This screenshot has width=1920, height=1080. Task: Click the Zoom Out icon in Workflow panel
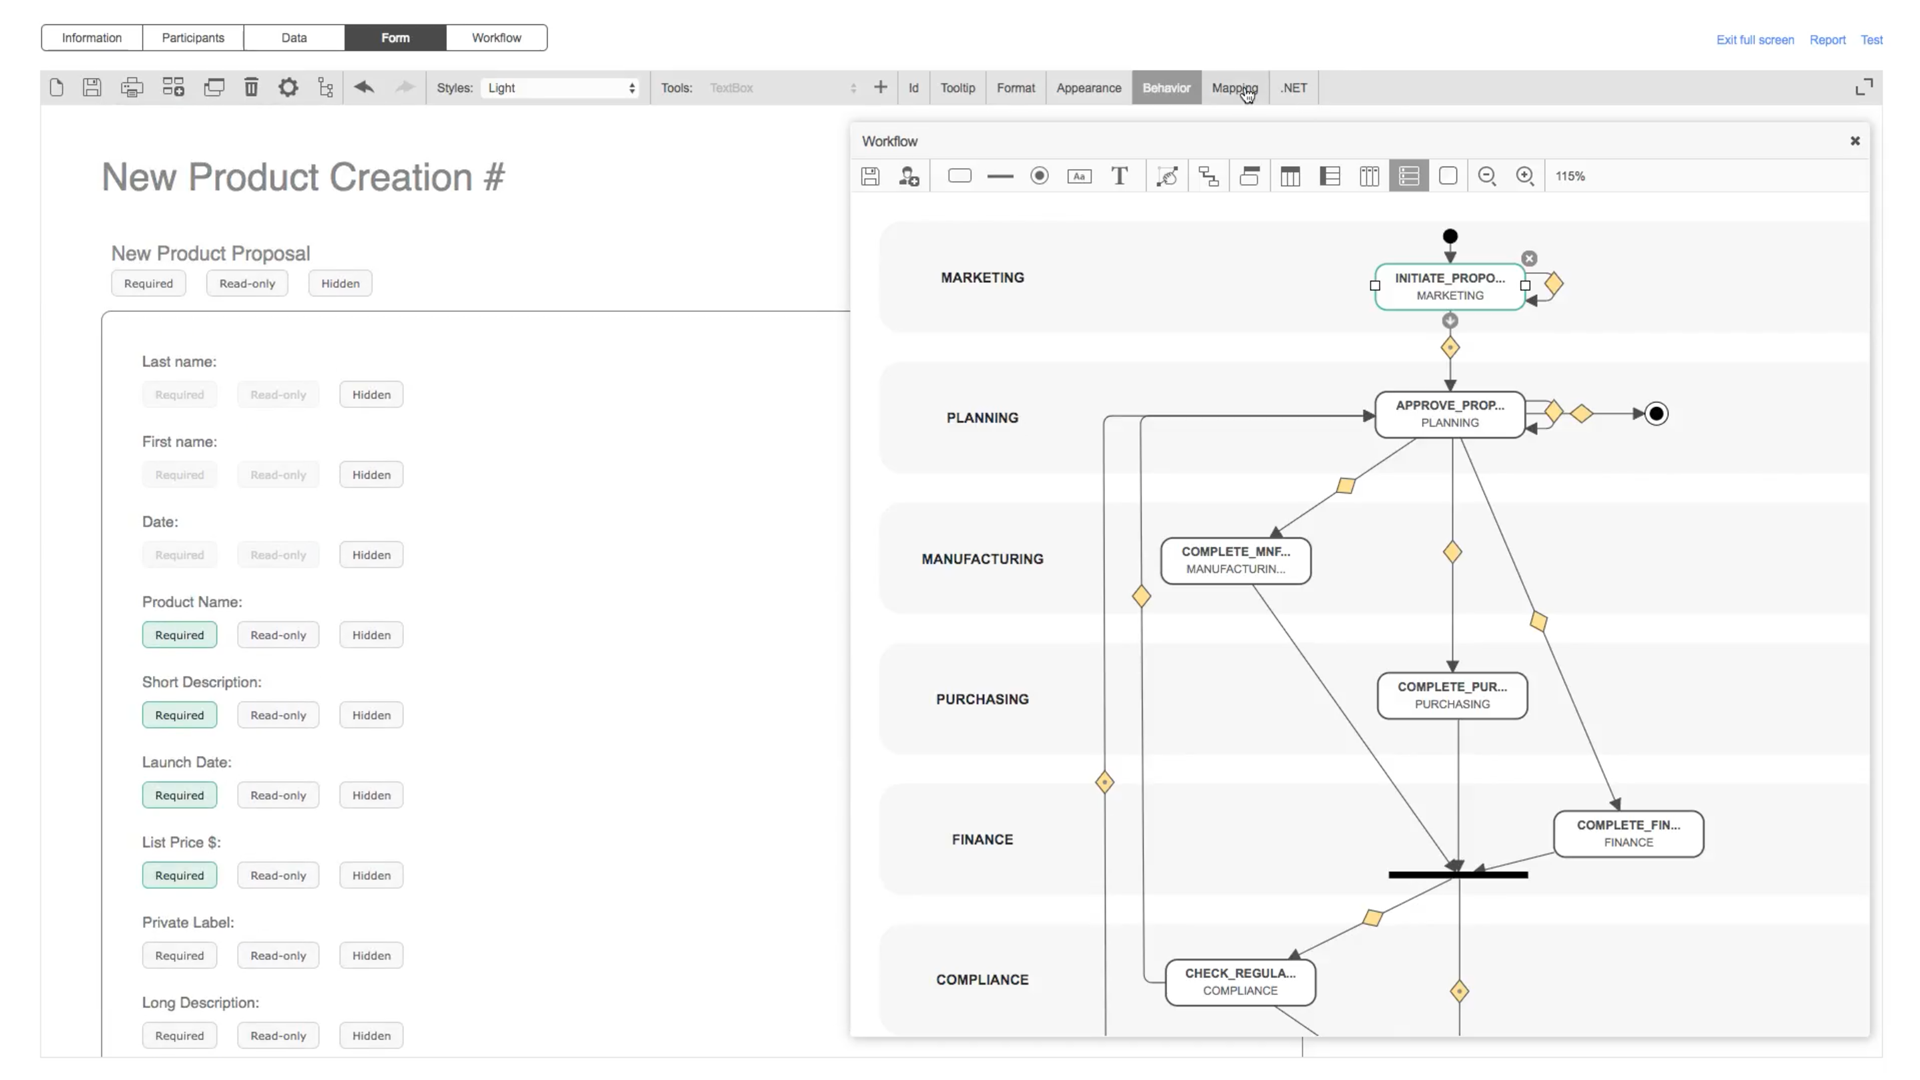point(1487,176)
